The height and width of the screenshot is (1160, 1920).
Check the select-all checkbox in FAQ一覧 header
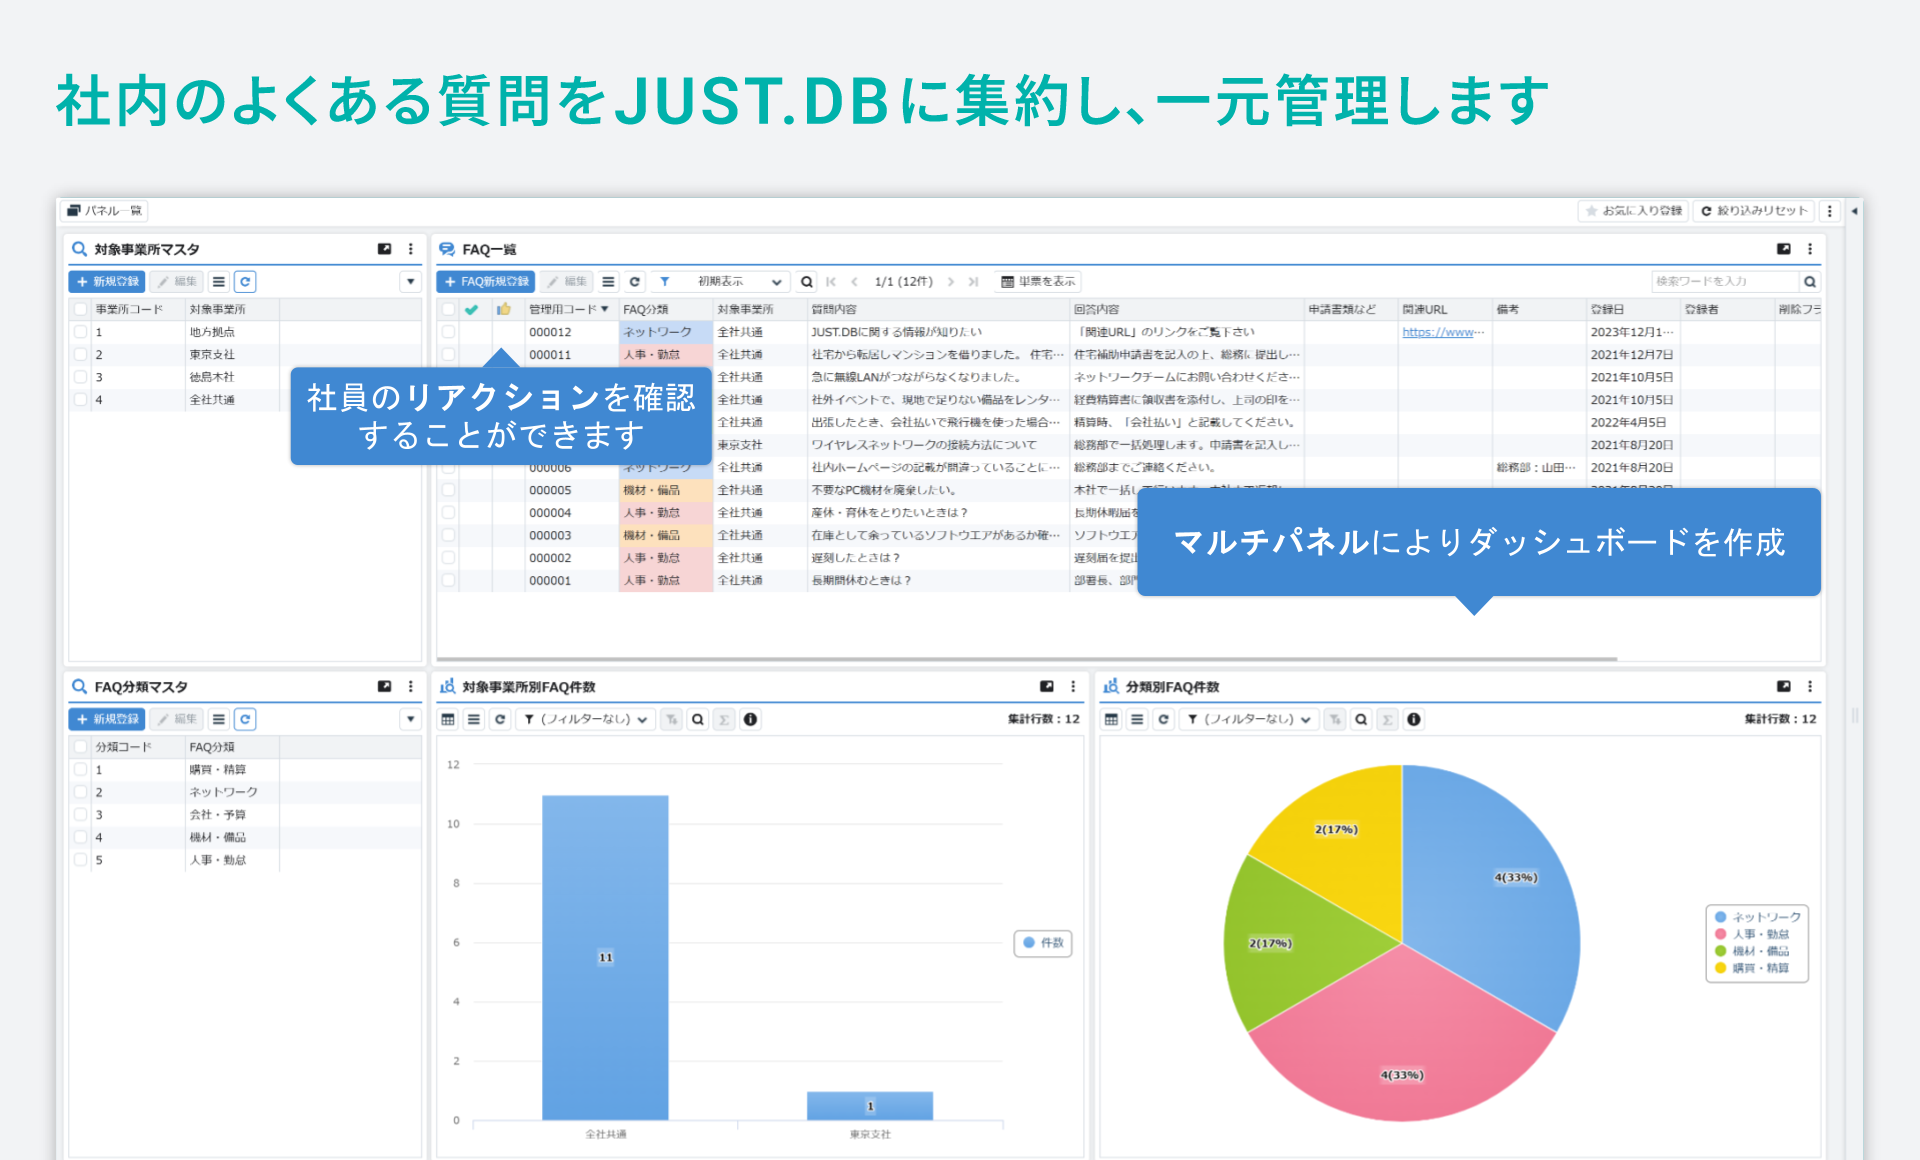[447, 309]
